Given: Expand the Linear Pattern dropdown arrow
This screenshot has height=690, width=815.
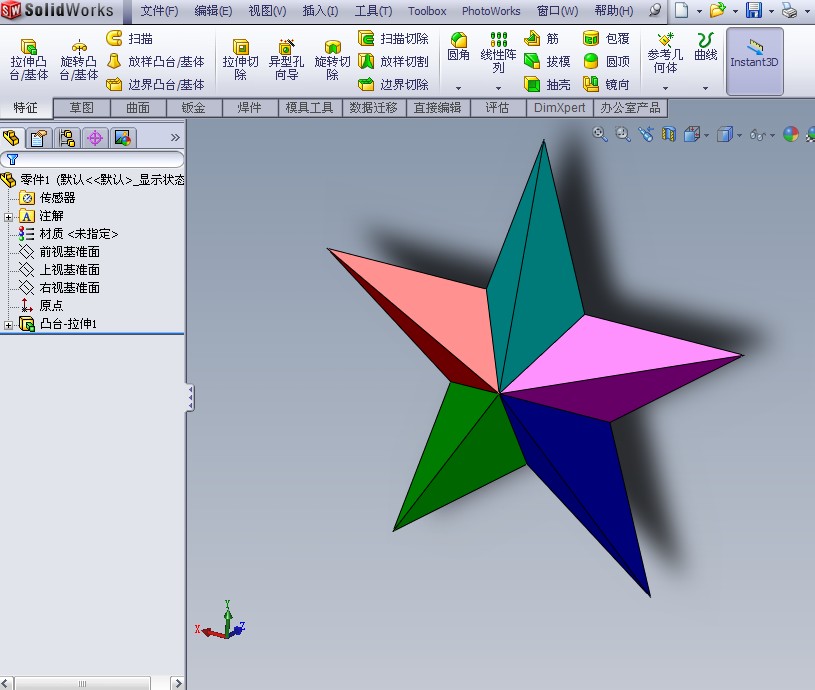Looking at the screenshot, I should [x=498, y=88].
